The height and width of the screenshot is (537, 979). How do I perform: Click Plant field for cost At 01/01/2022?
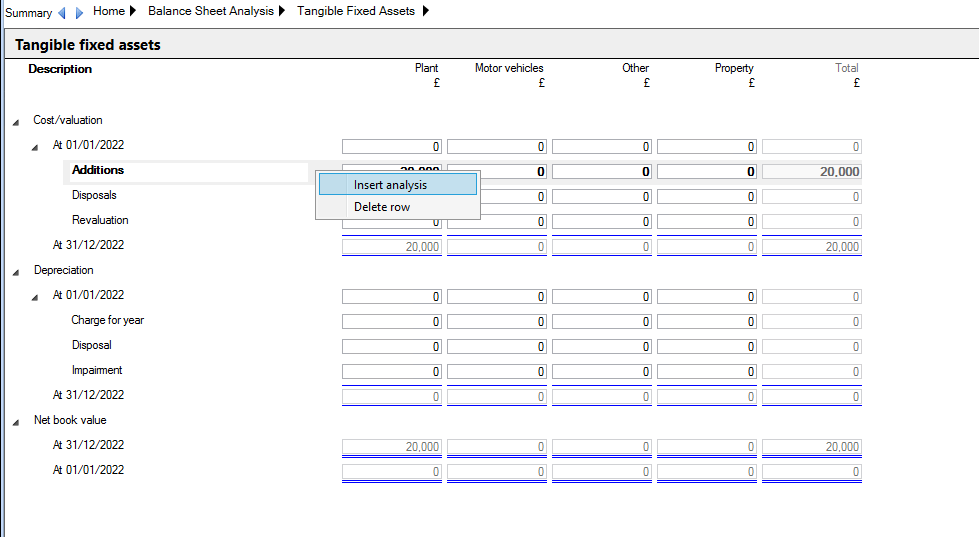[x=392, y=147]
